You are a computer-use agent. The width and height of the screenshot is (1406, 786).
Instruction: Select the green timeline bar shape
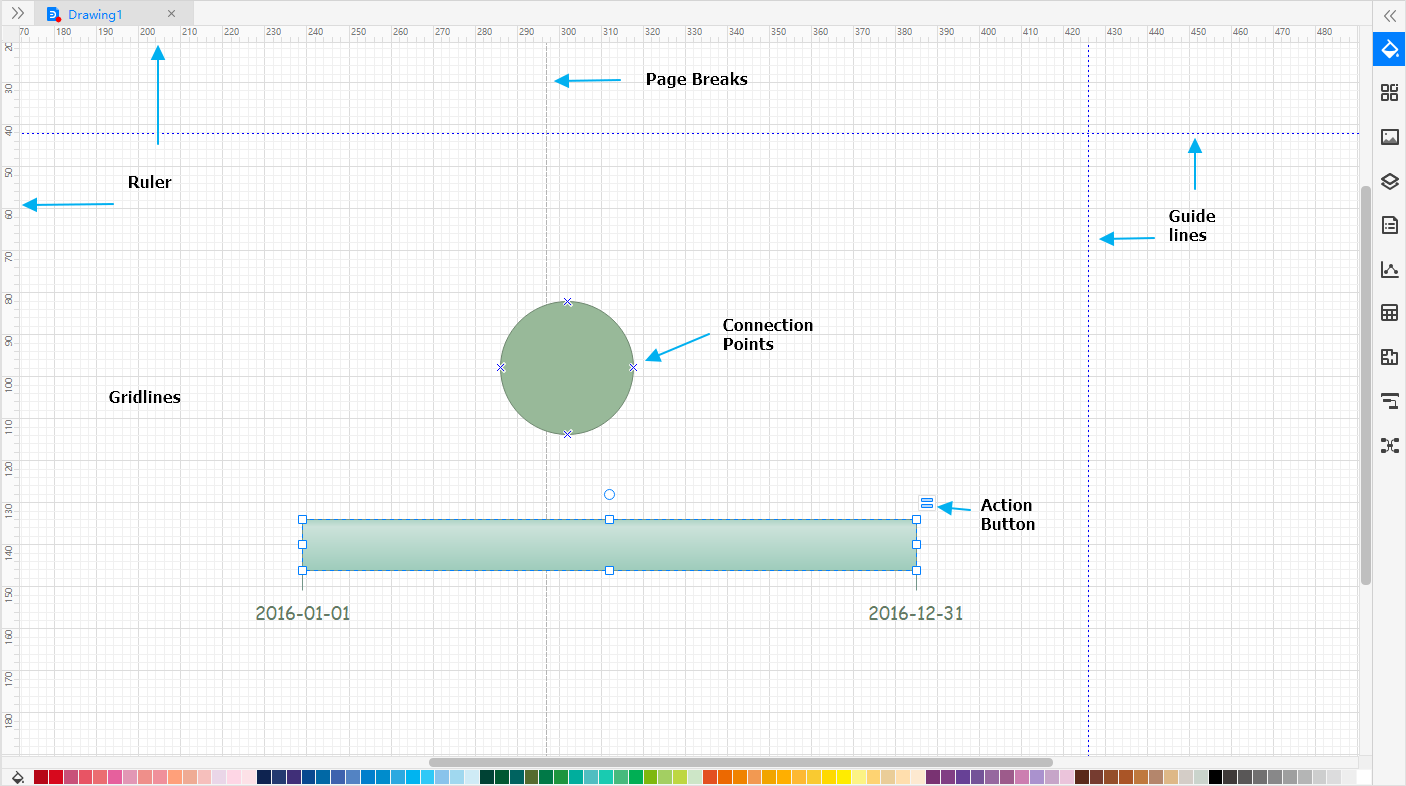(x=609, y=545)
